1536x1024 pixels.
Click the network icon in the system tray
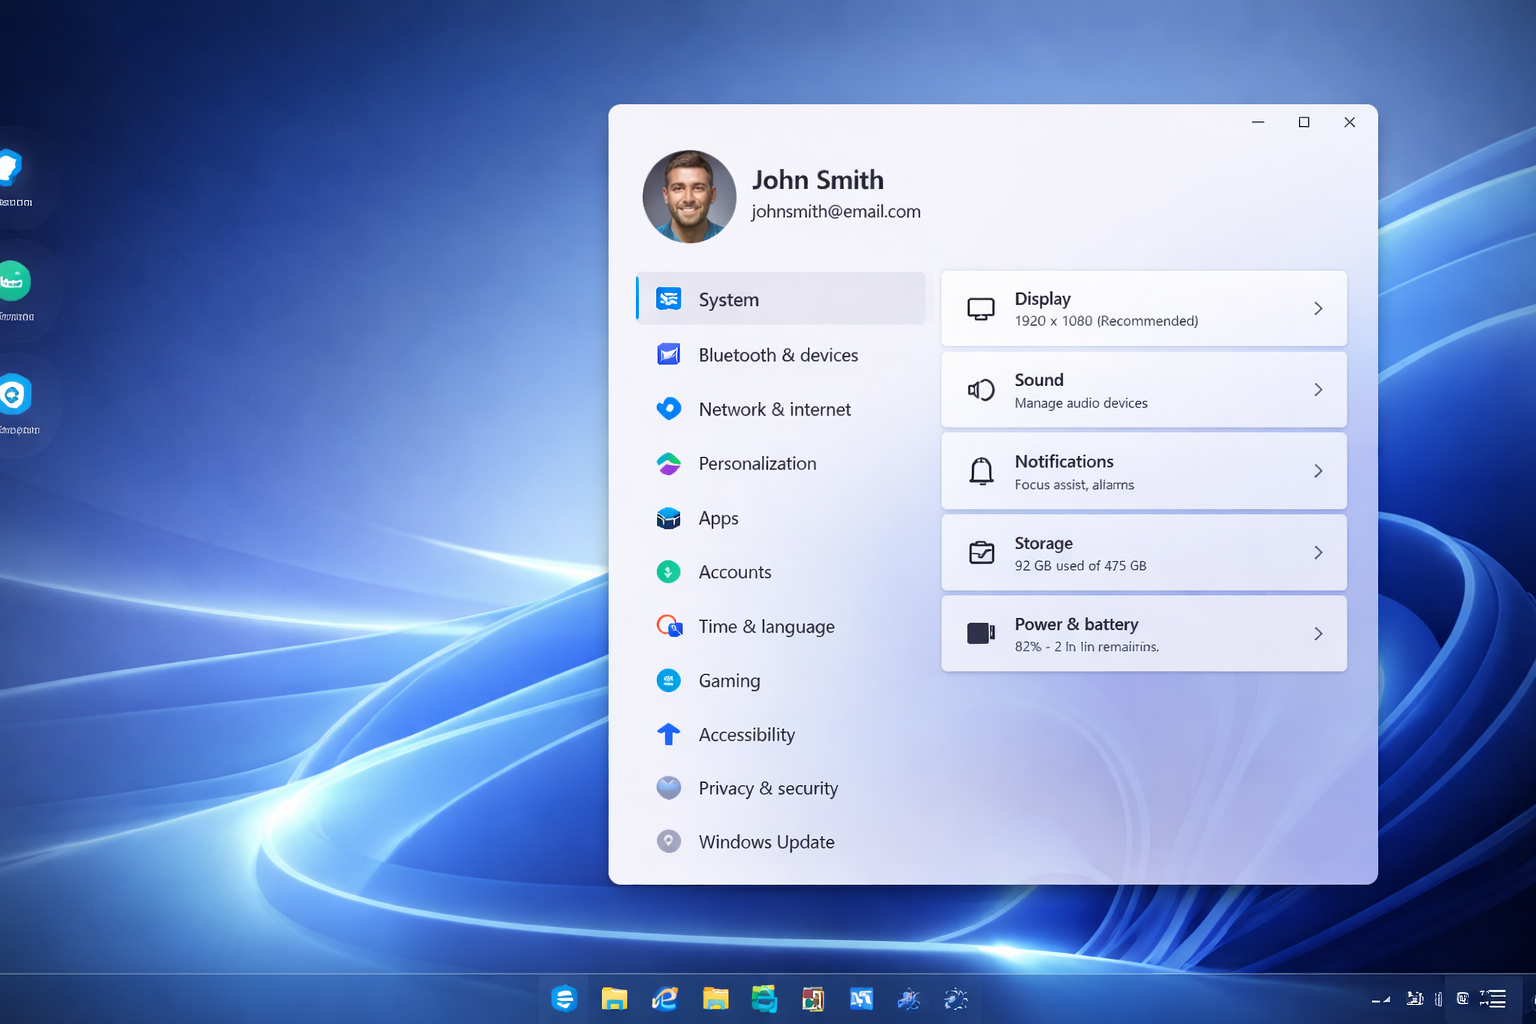point(1381,998)
